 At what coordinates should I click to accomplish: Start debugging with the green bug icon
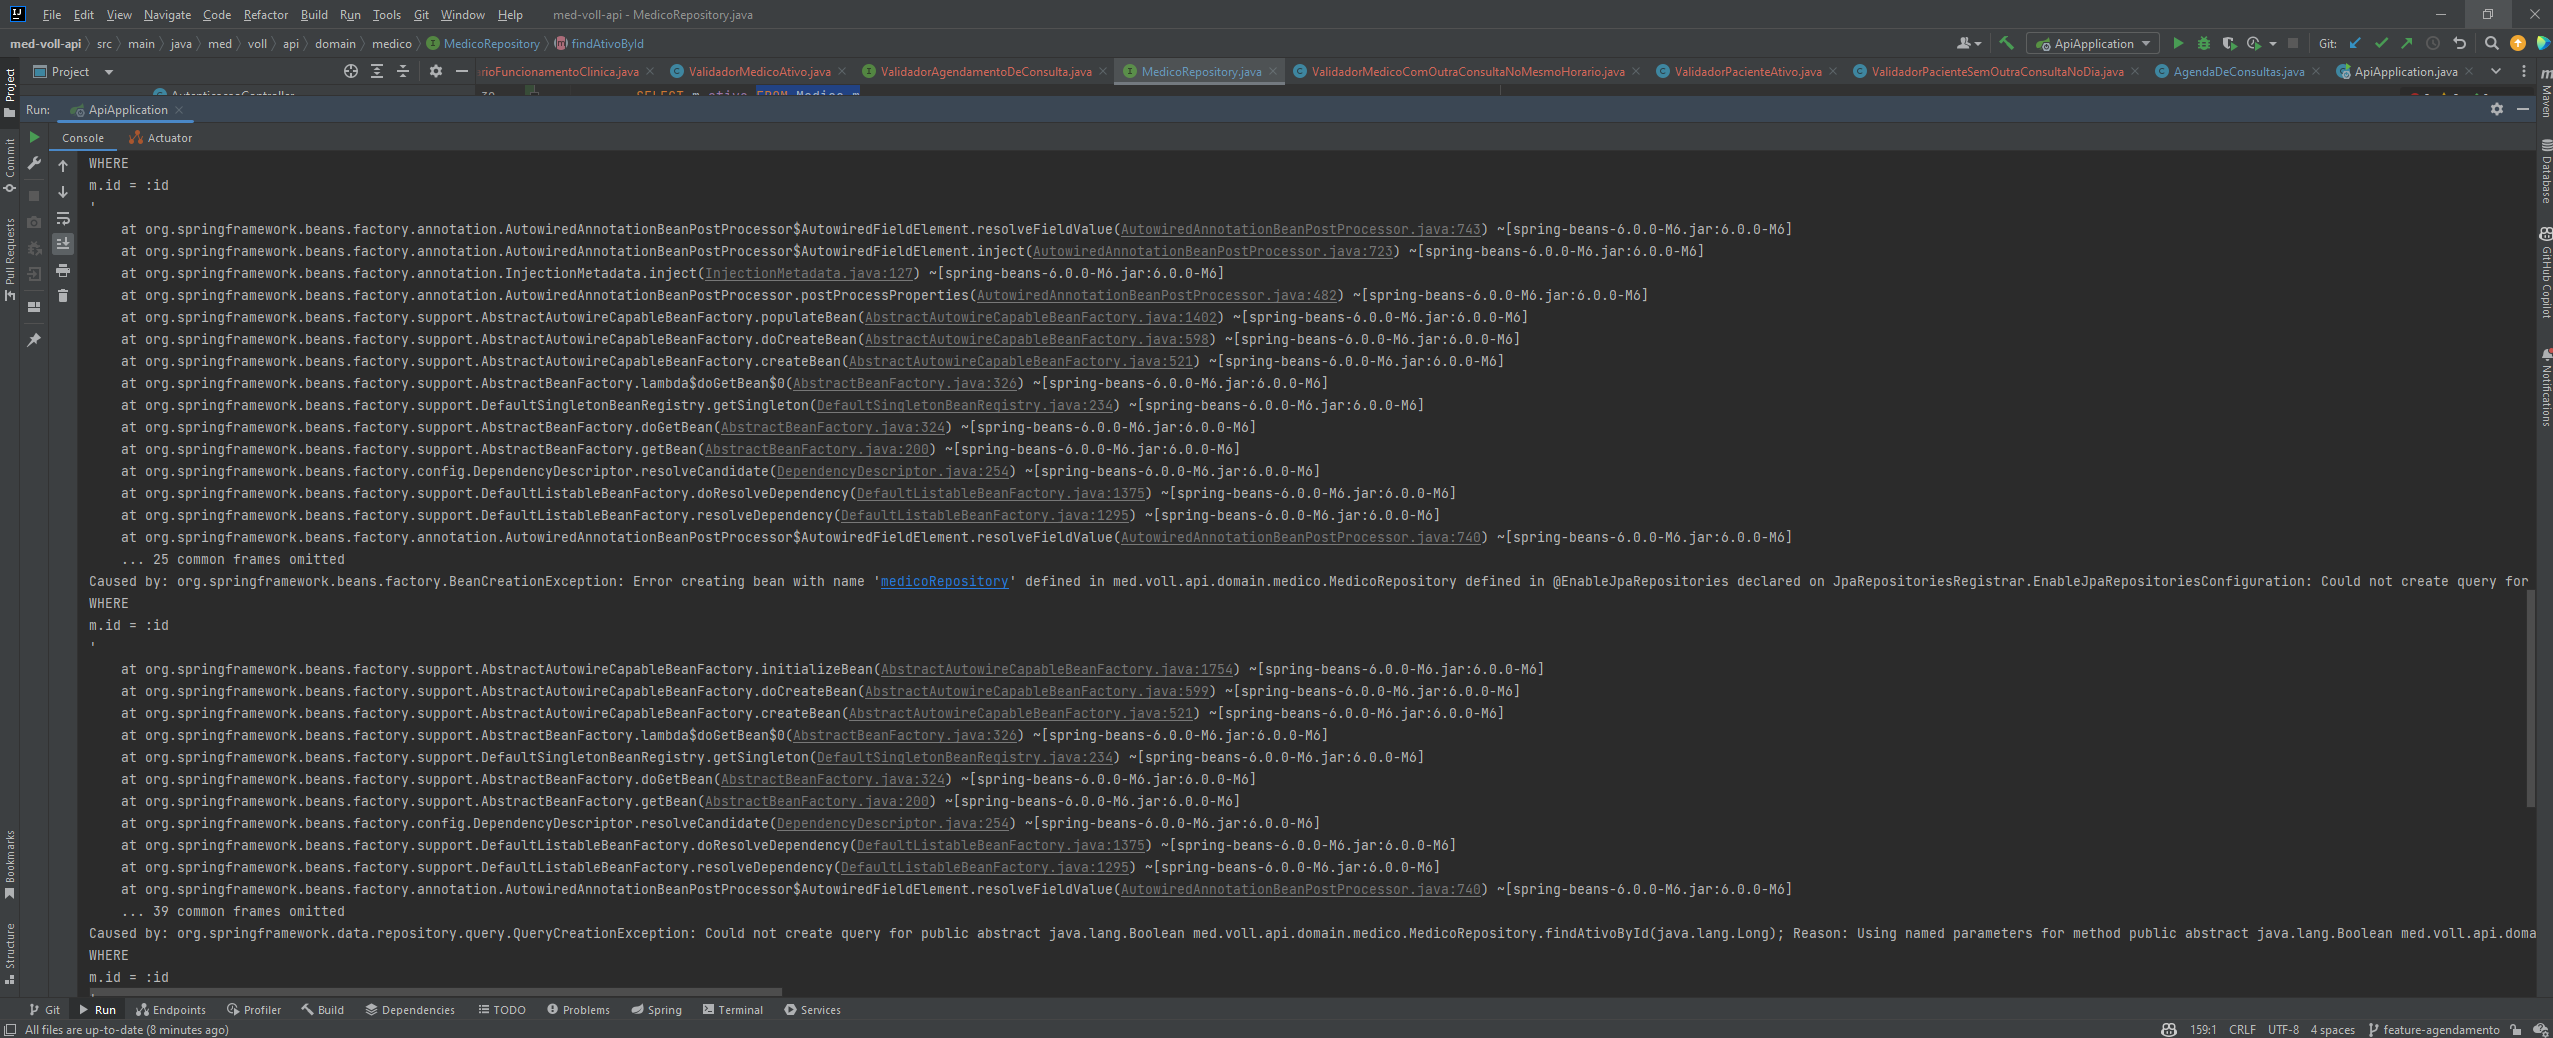(2203, 43)
